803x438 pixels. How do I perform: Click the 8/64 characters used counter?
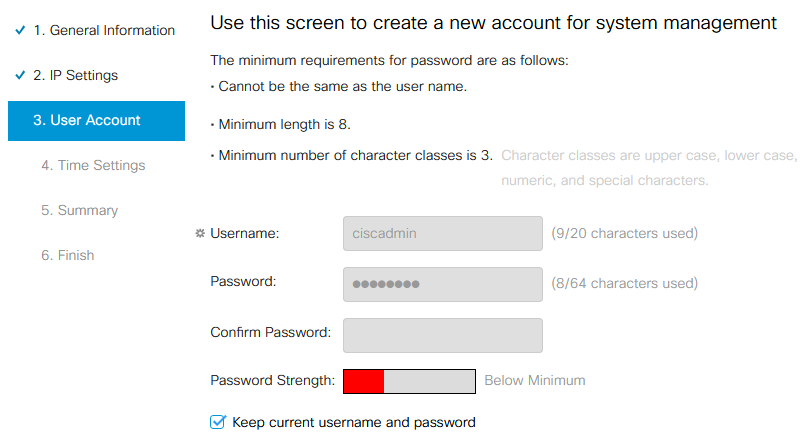[624, 283]
